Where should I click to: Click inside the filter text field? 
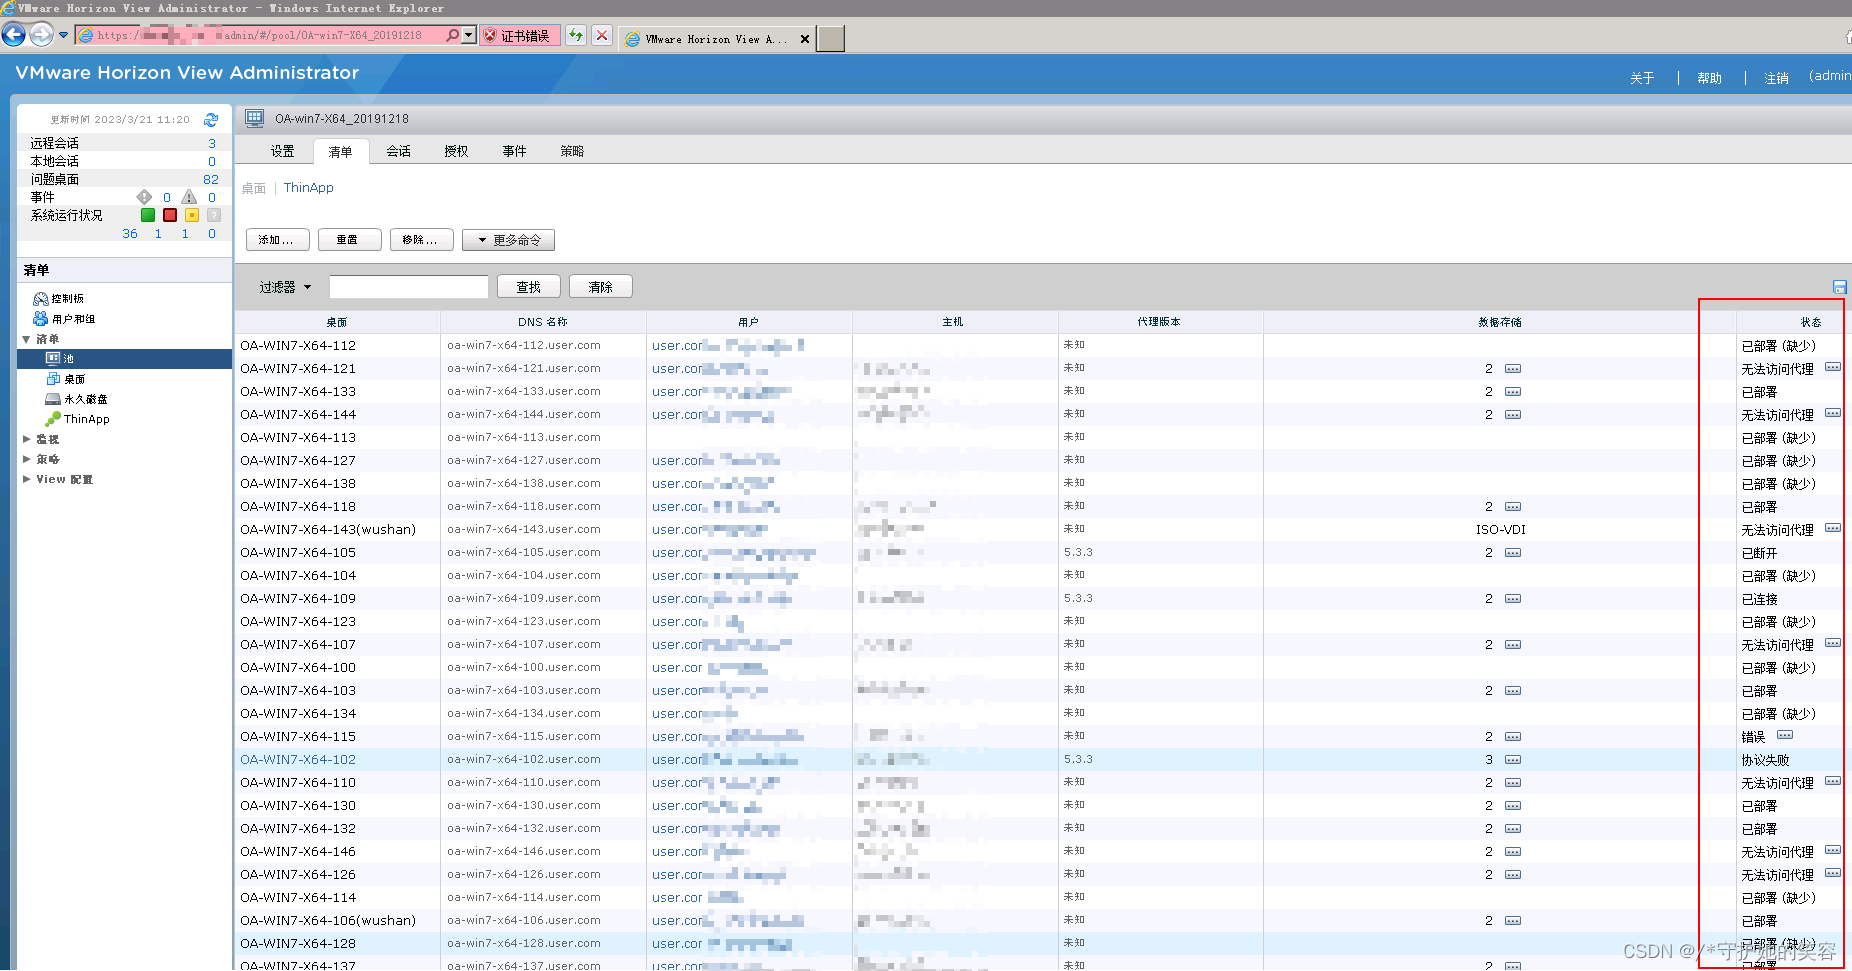pyautogui.click(x=408, y=287)
